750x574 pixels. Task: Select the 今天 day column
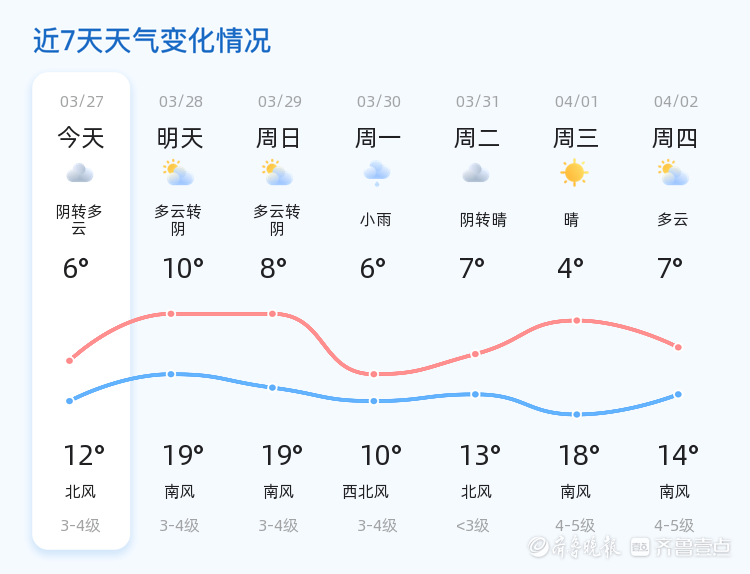coord(81,310)
